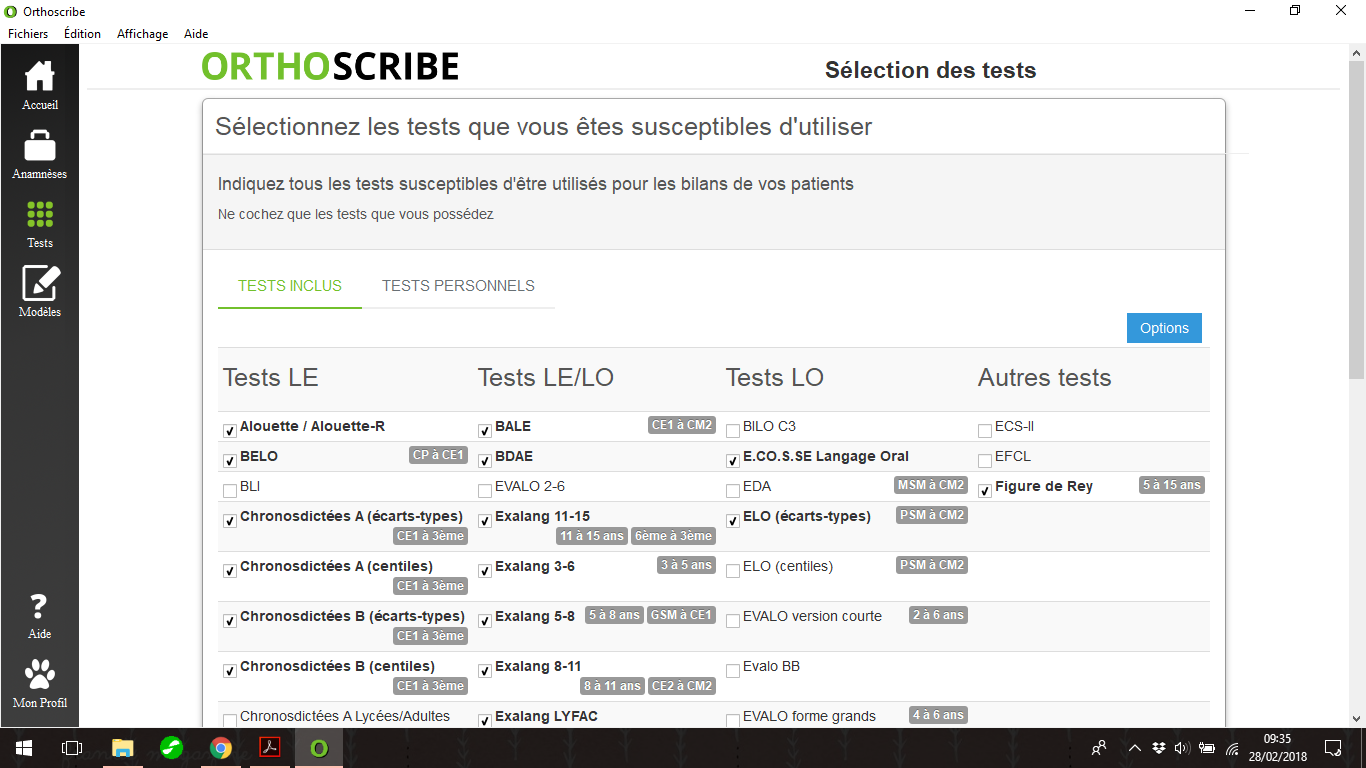Open the Affichage menu
Image resolution: width=1366 pixels, height=768 pixels.
(x=143, y=34)
